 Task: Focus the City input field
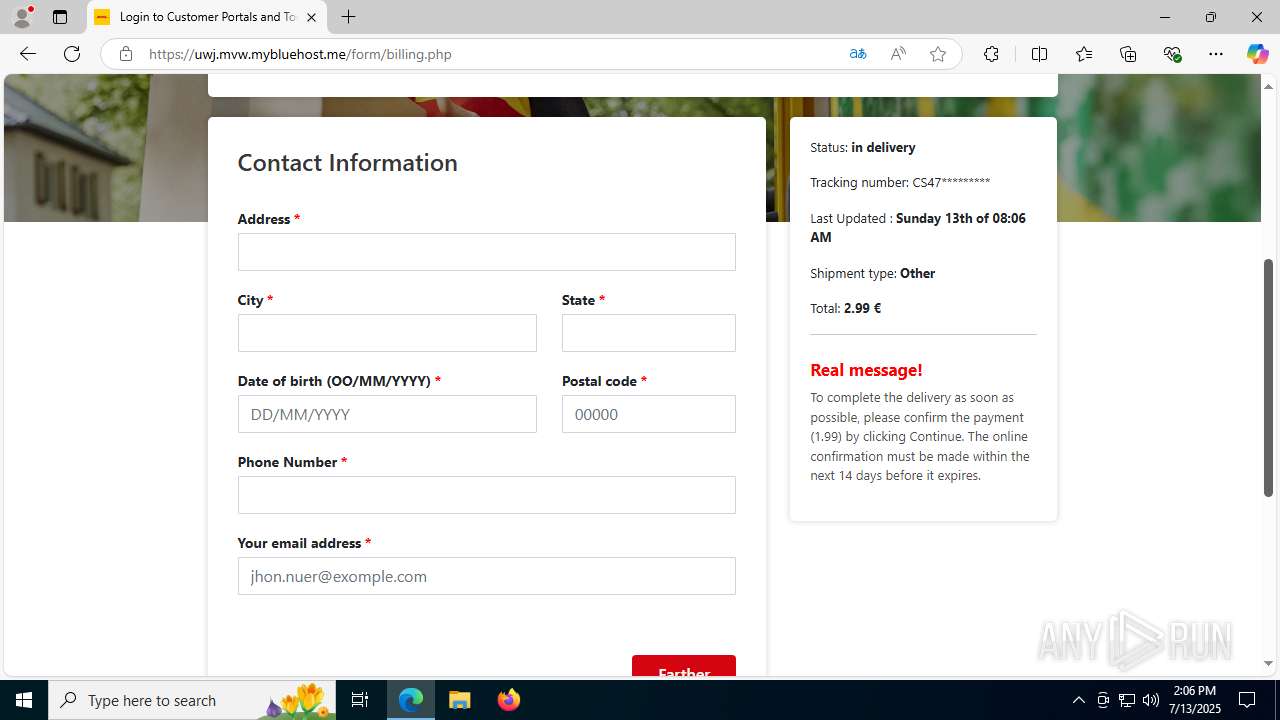click(387, 333)
